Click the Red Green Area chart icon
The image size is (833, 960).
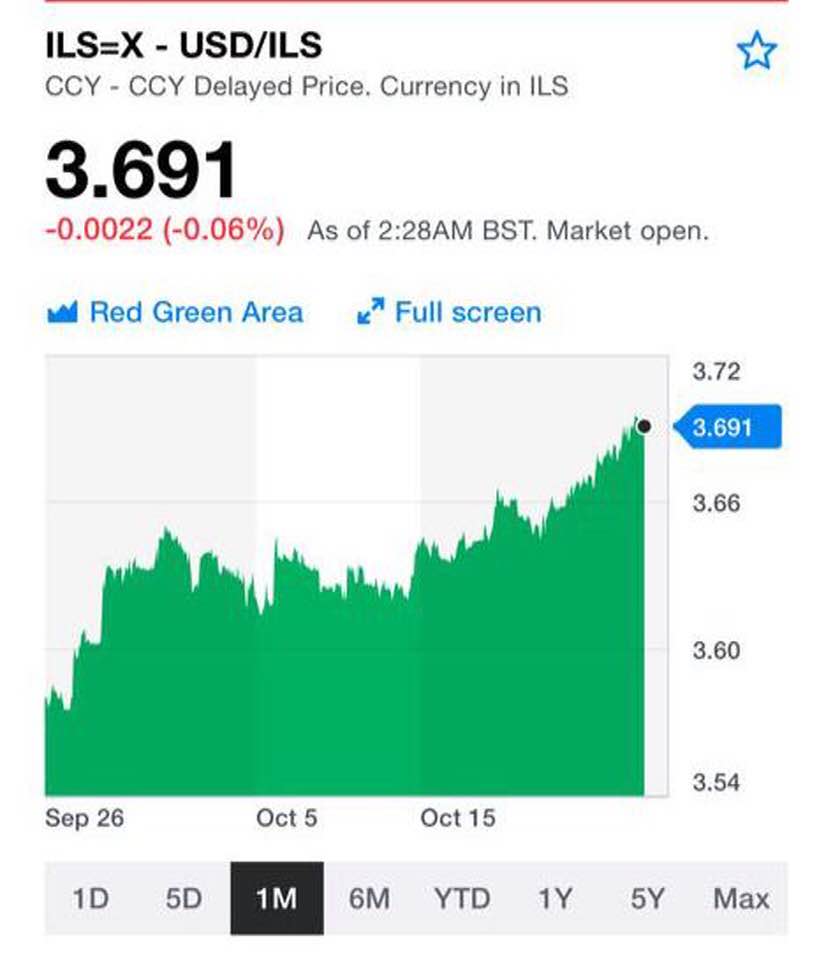tap(62, 312)
